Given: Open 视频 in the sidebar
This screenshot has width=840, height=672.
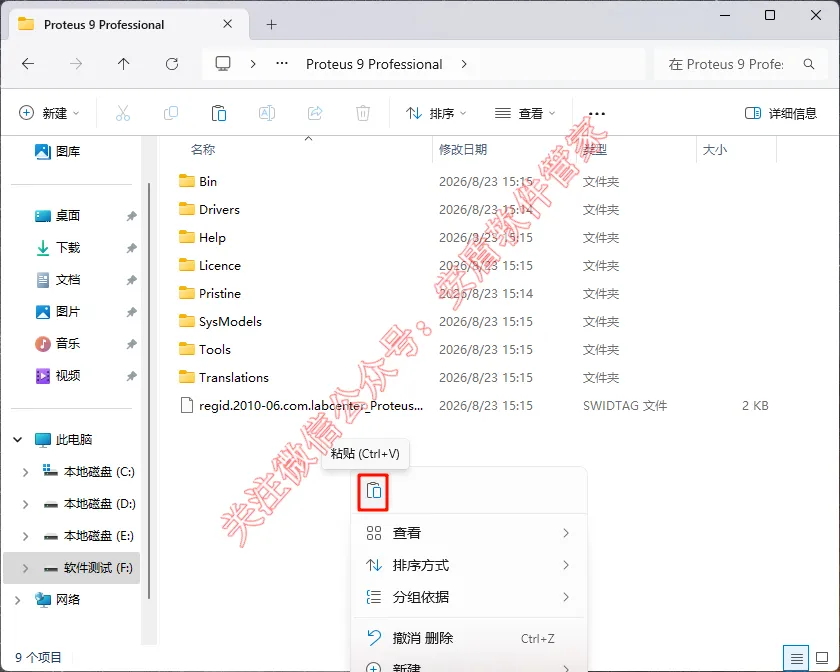Looking at the screenshot, I should [57, 376].
